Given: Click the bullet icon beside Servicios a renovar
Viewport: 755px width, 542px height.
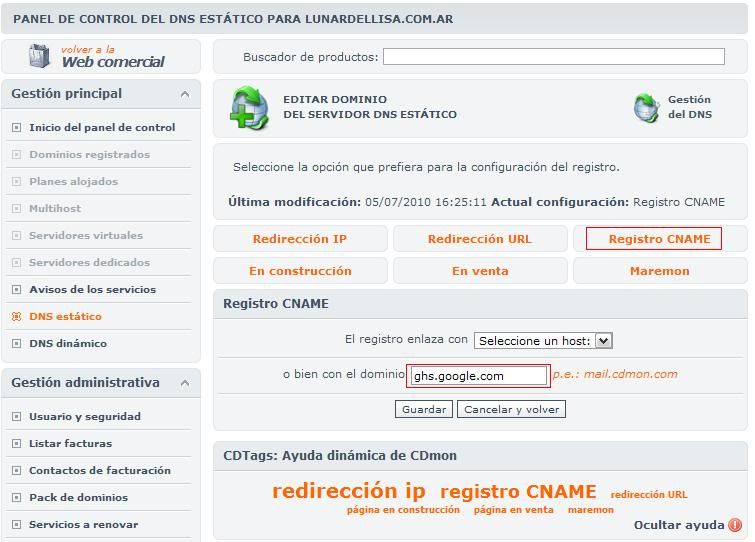Looking at the screenshot, I should (16, 524).
